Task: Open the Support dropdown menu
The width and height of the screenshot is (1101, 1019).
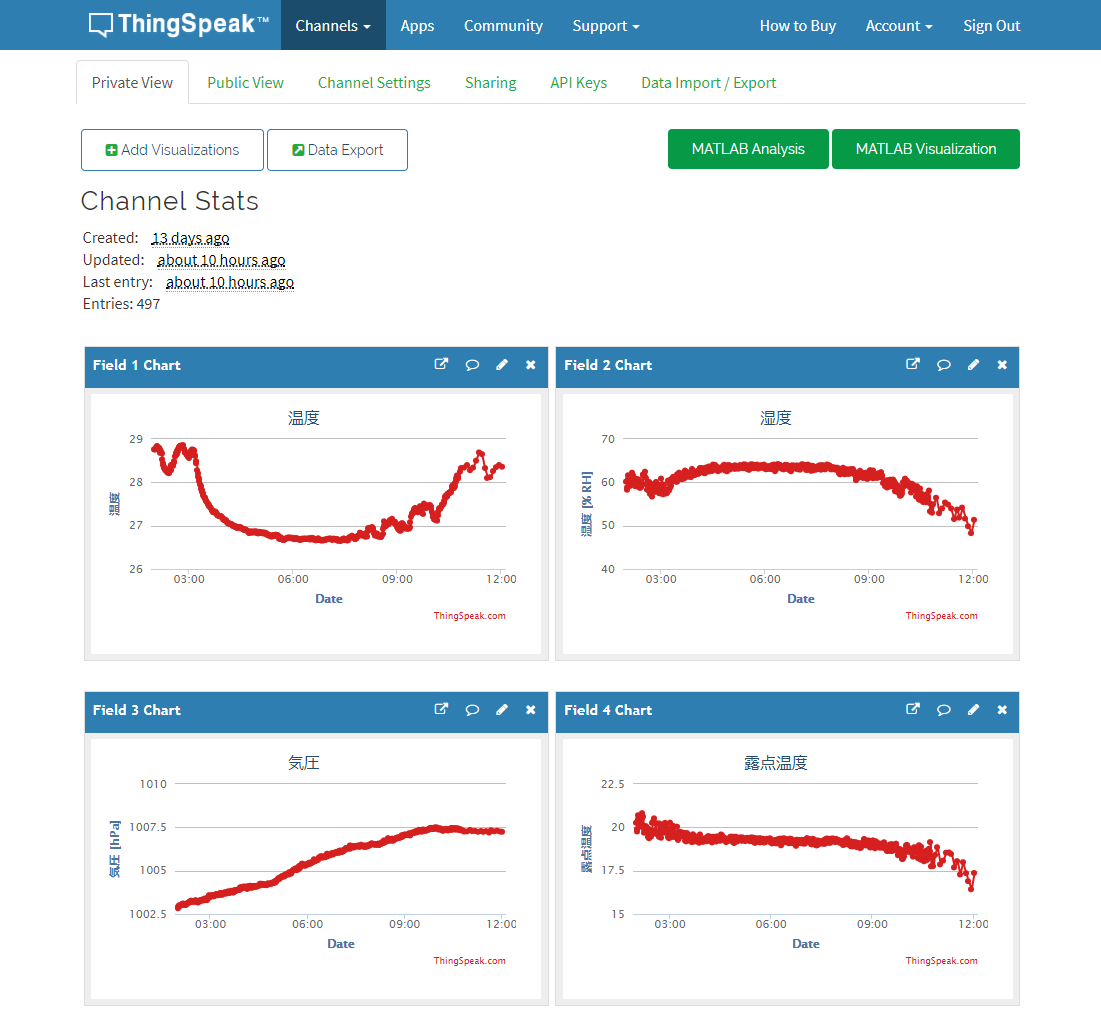Action: tap(605, 26)
